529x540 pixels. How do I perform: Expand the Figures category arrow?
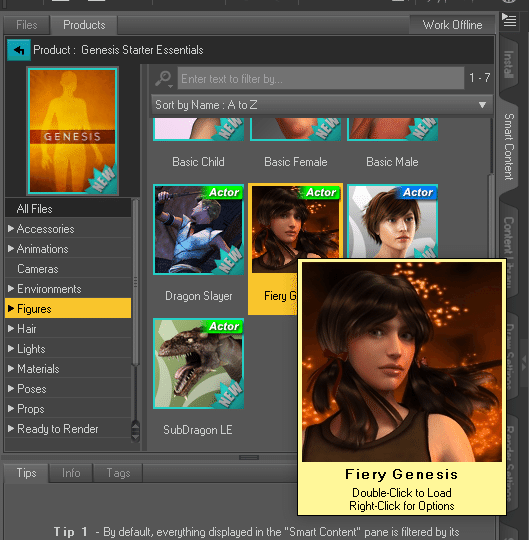click(11, 309)
